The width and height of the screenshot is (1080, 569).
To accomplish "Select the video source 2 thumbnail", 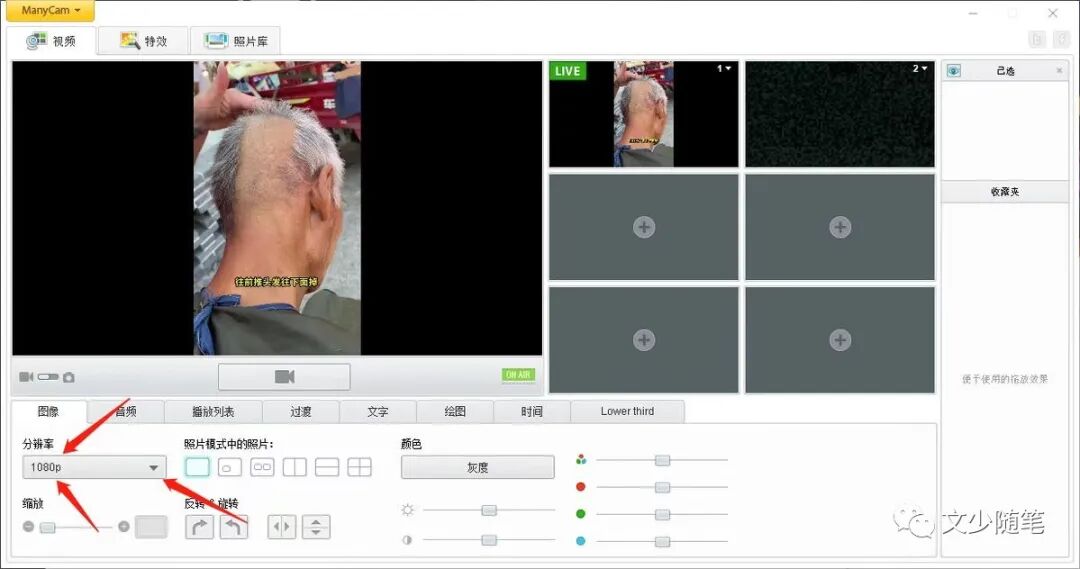I will click(x=840, y=114).
